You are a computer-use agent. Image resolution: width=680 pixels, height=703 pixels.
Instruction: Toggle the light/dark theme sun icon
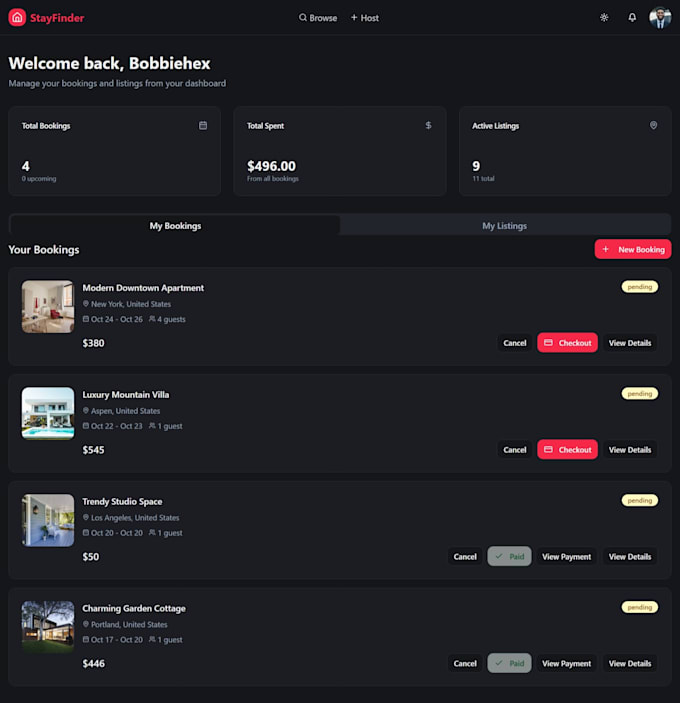tap(604, 17)
